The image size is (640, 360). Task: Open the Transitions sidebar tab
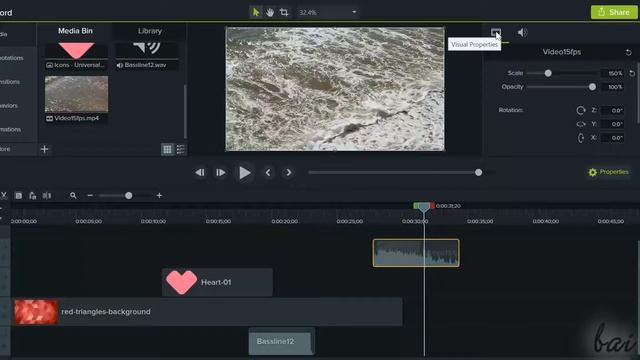10,82
